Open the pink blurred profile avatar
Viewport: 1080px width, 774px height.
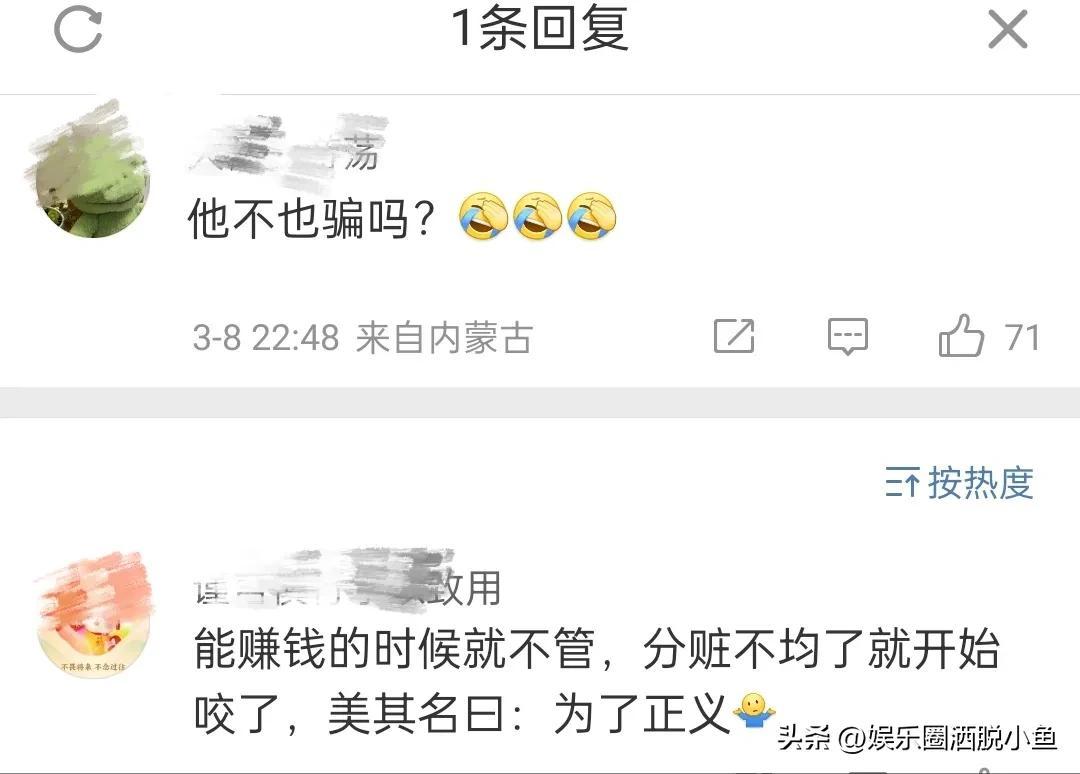[94, 614]
